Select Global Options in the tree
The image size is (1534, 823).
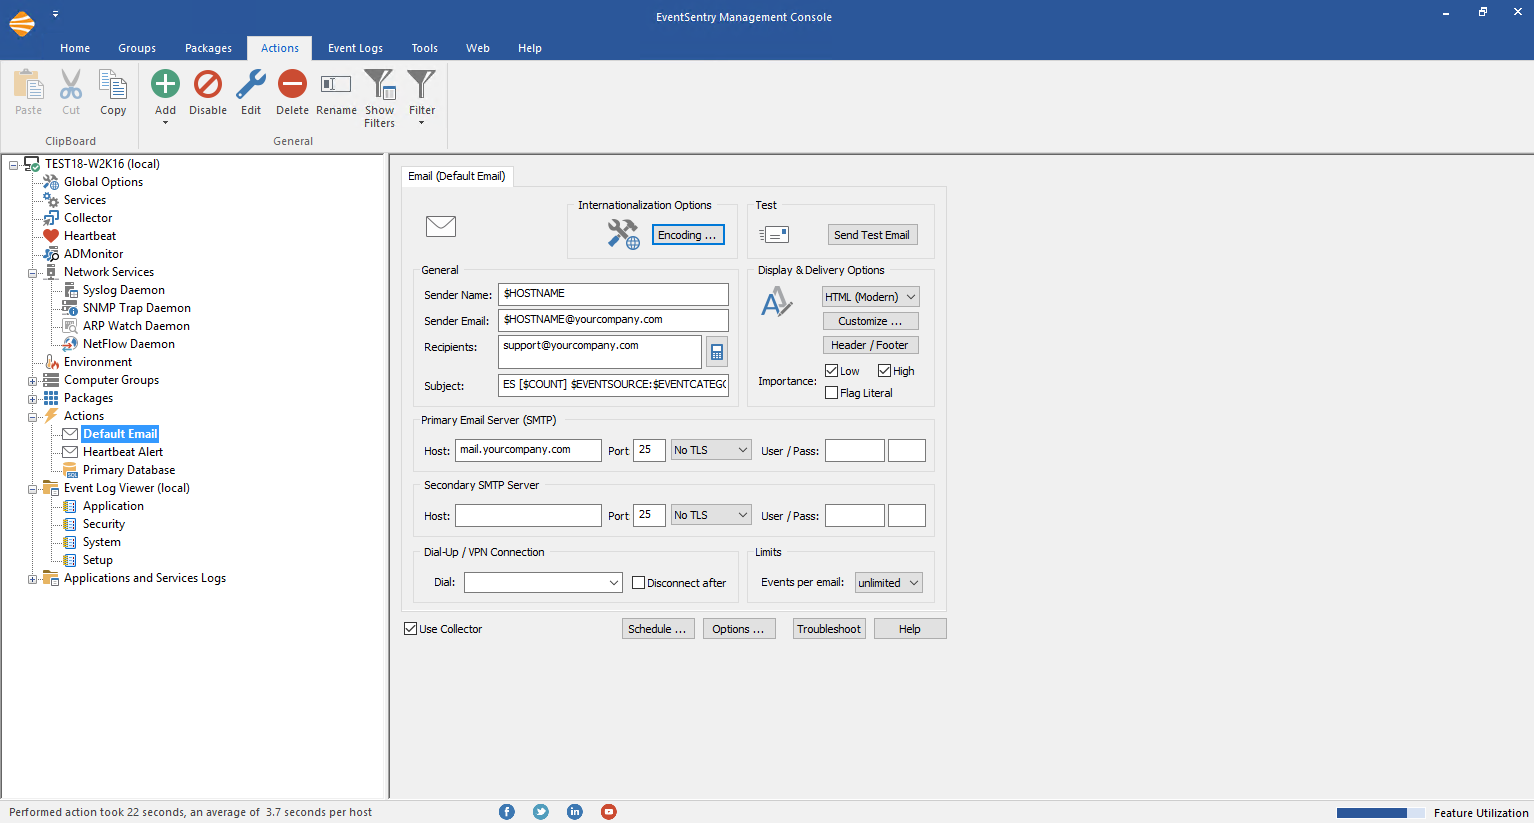click(103, 182)
